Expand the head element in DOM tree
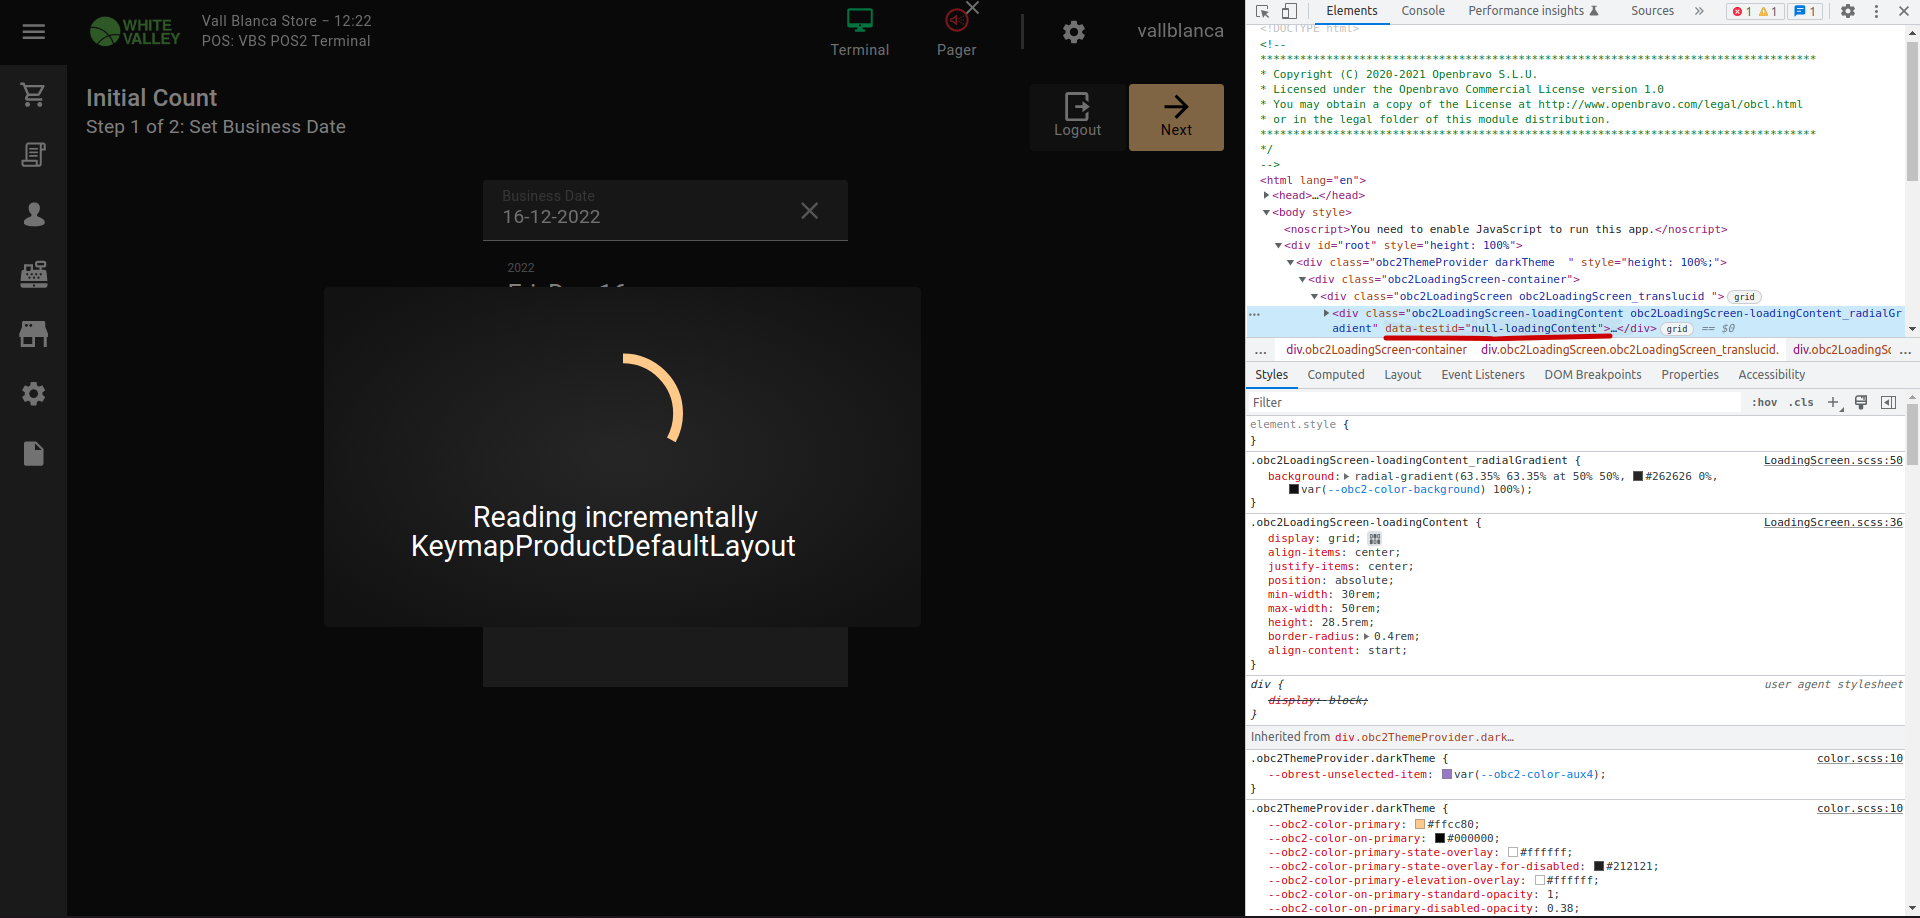 1266,196
